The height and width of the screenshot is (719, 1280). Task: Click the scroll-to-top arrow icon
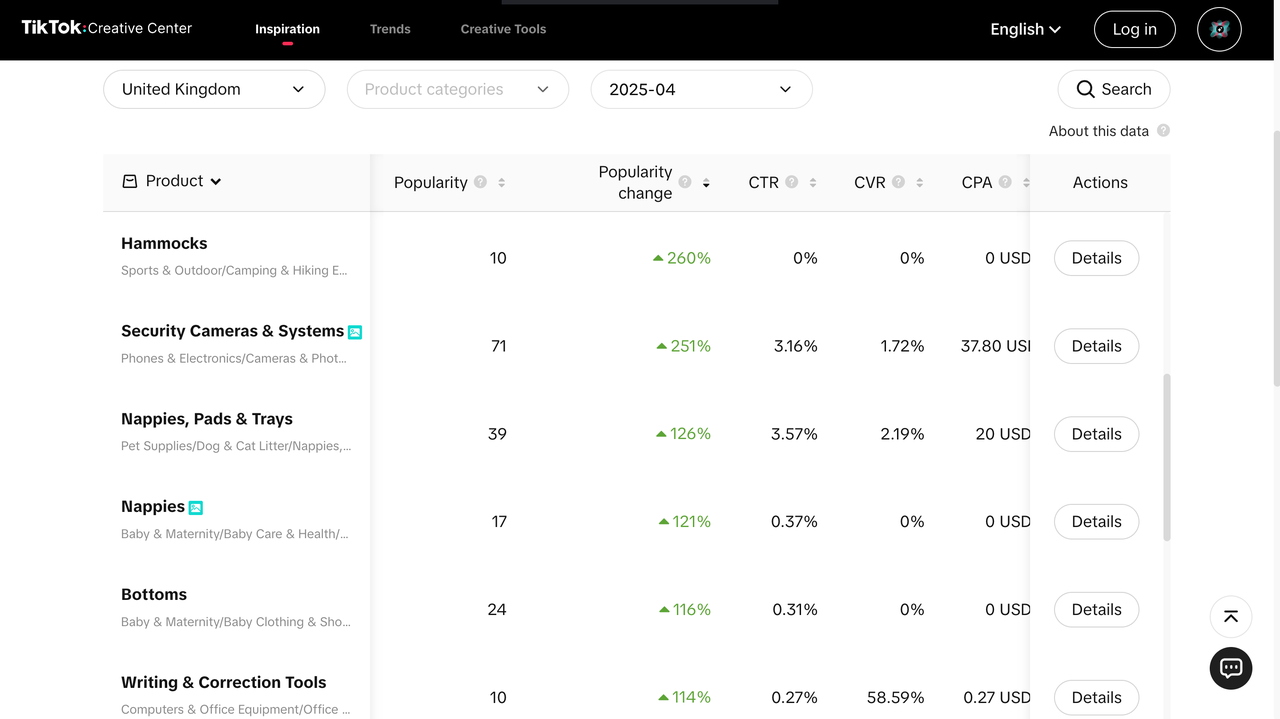(1231, 617)
